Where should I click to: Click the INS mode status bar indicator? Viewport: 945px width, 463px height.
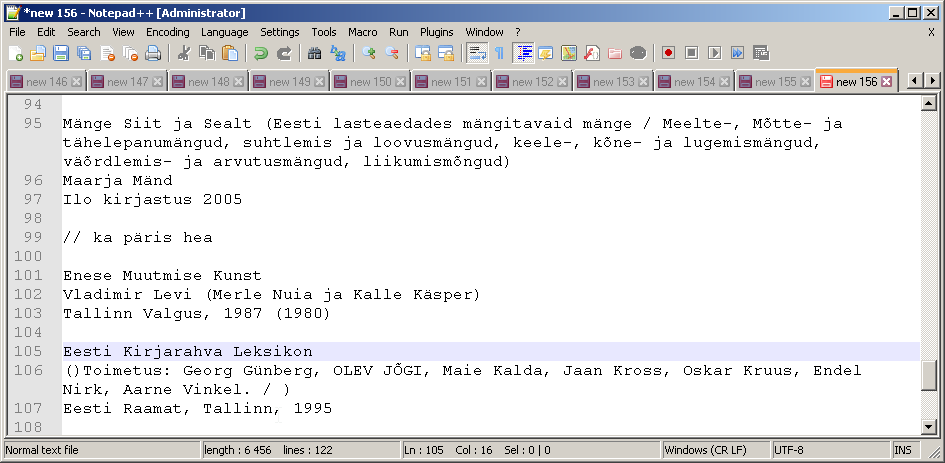(x=906, y=450)
